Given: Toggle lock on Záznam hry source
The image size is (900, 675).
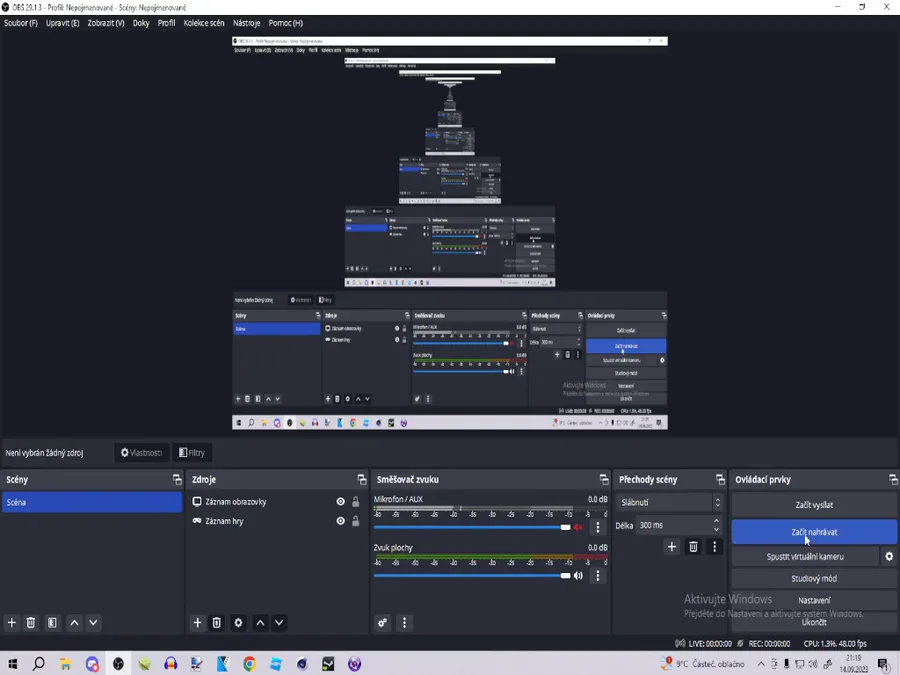Looking at the screenshot, I should 356,521.
